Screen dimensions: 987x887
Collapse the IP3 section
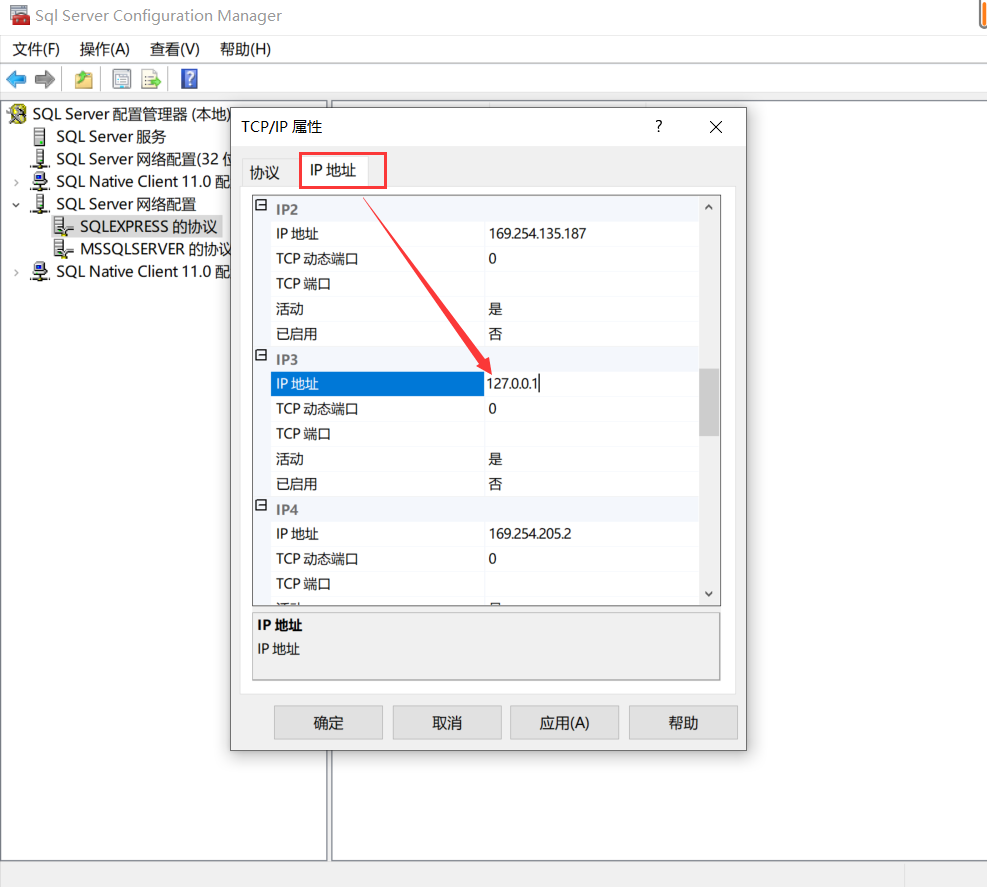[x=261, y=355]
